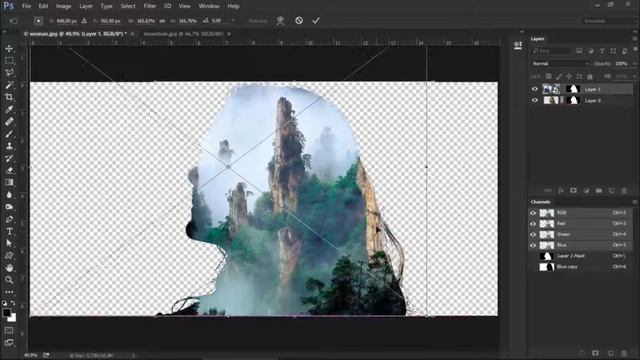Open the Layer menu
Screen dimensions: 640x360
click(86, 6)
